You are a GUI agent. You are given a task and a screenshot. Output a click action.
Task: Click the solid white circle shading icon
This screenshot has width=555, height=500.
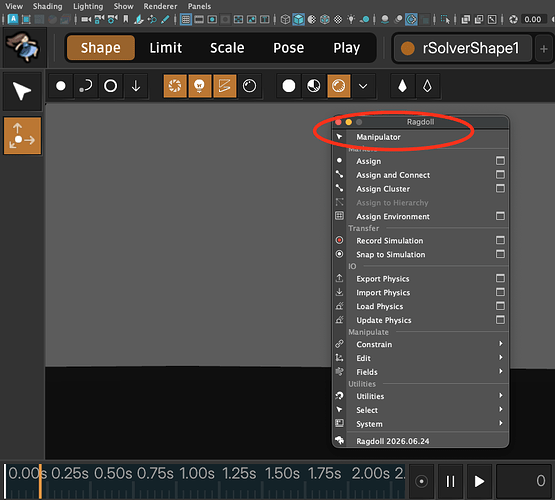(x=289, y=86)
